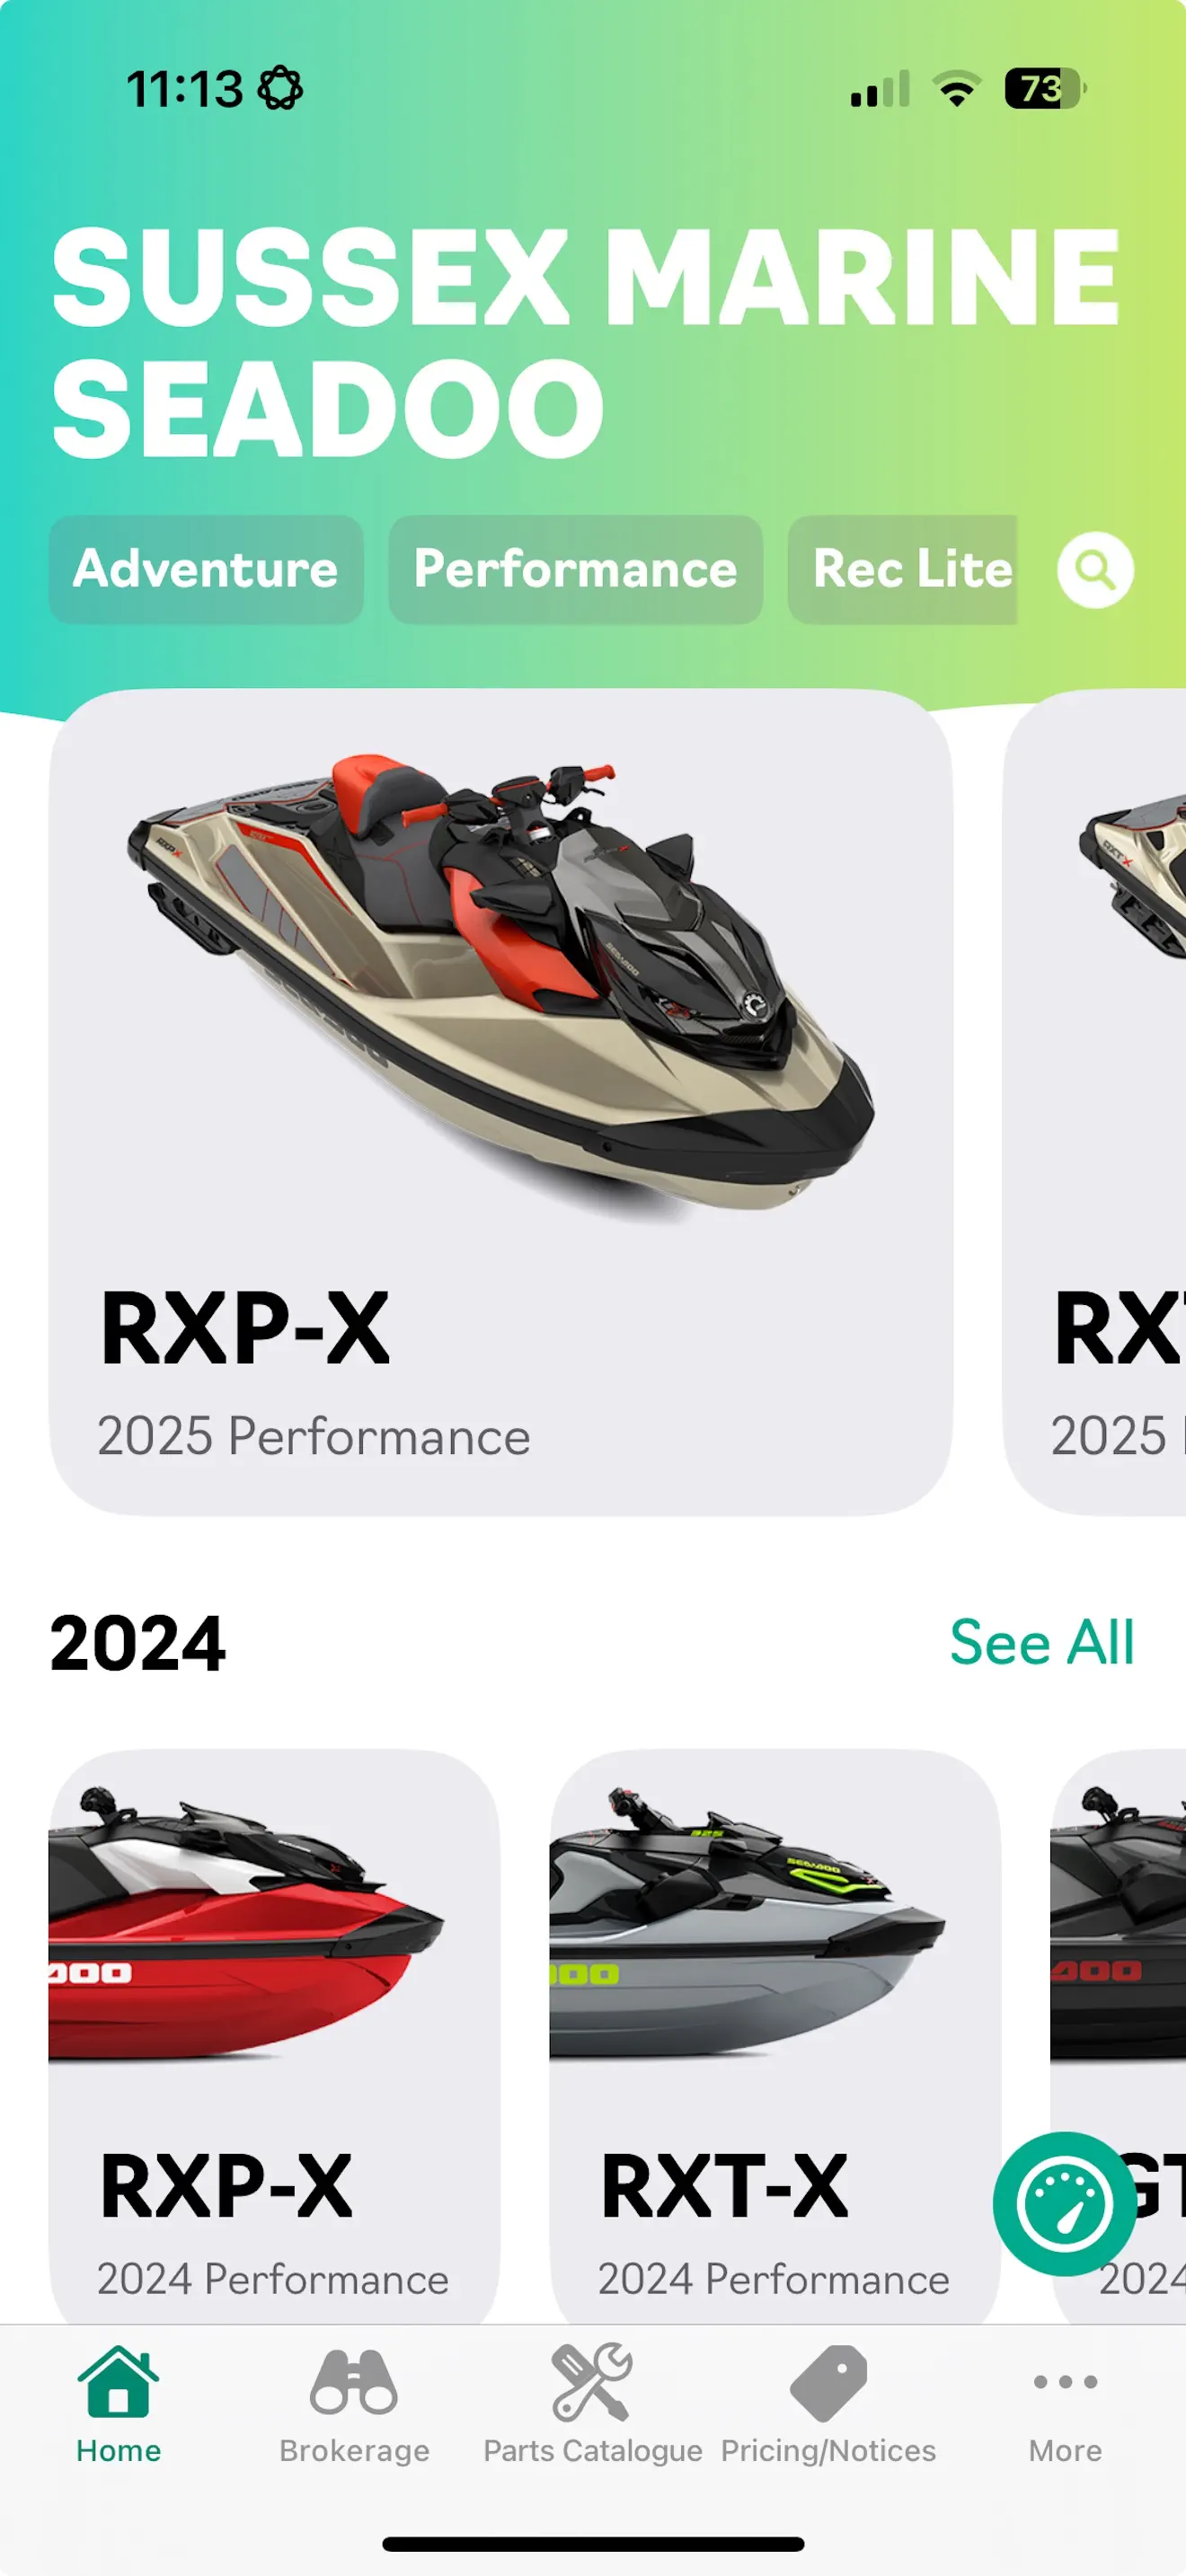Select the Performance category chip
Image resolution: width=1186 pixels, height=2576 pixels.
click(575, 570)
